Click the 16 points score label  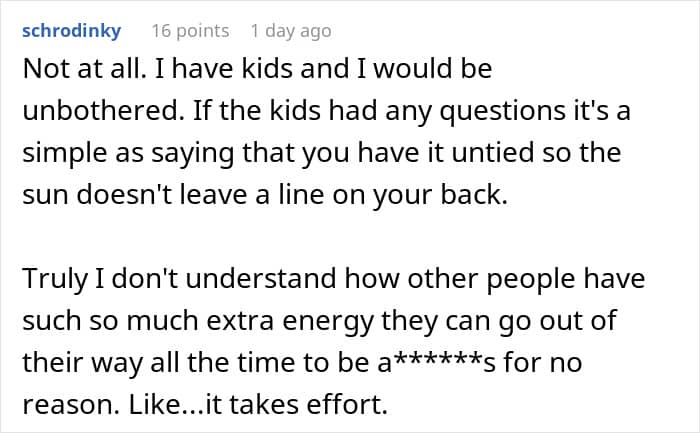[x=190, y=31]
